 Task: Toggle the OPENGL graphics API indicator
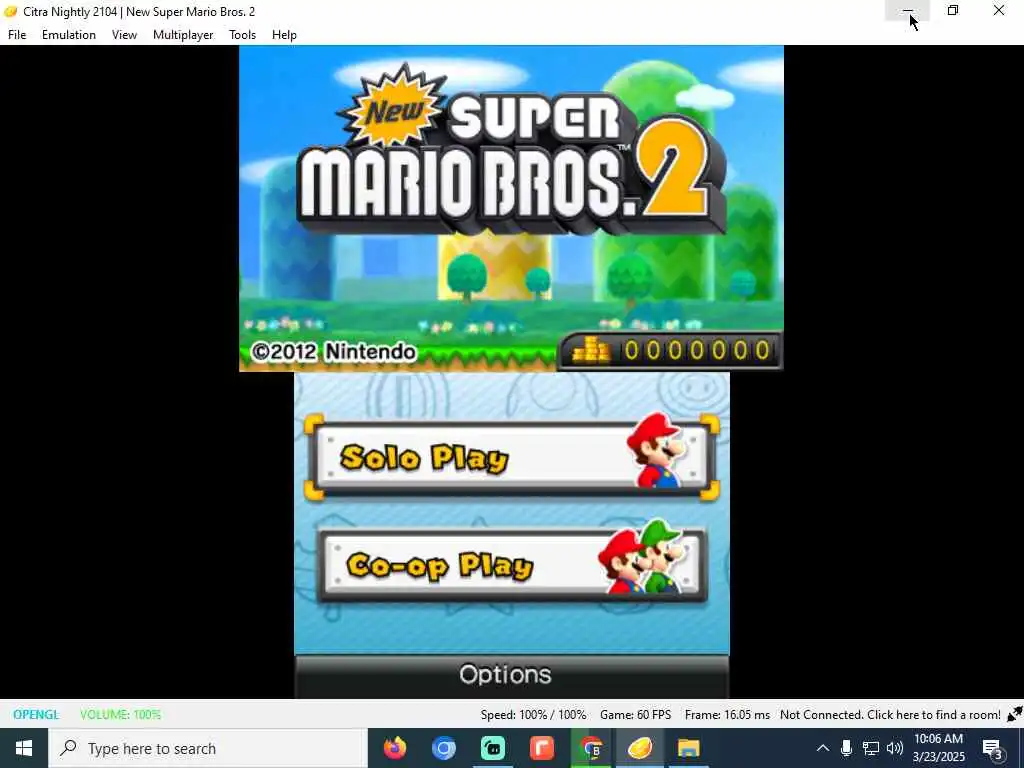(x=36, y=714)
